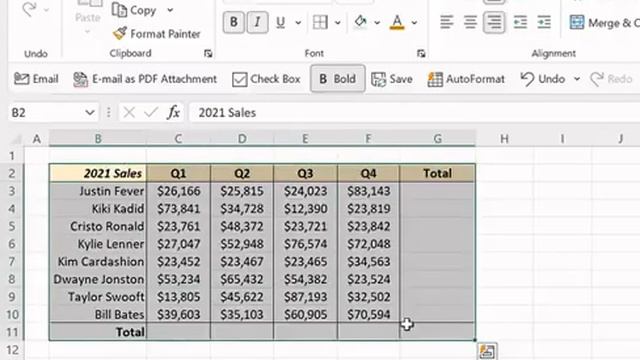Select the cell with $83,143

click(x=369, y=191)
